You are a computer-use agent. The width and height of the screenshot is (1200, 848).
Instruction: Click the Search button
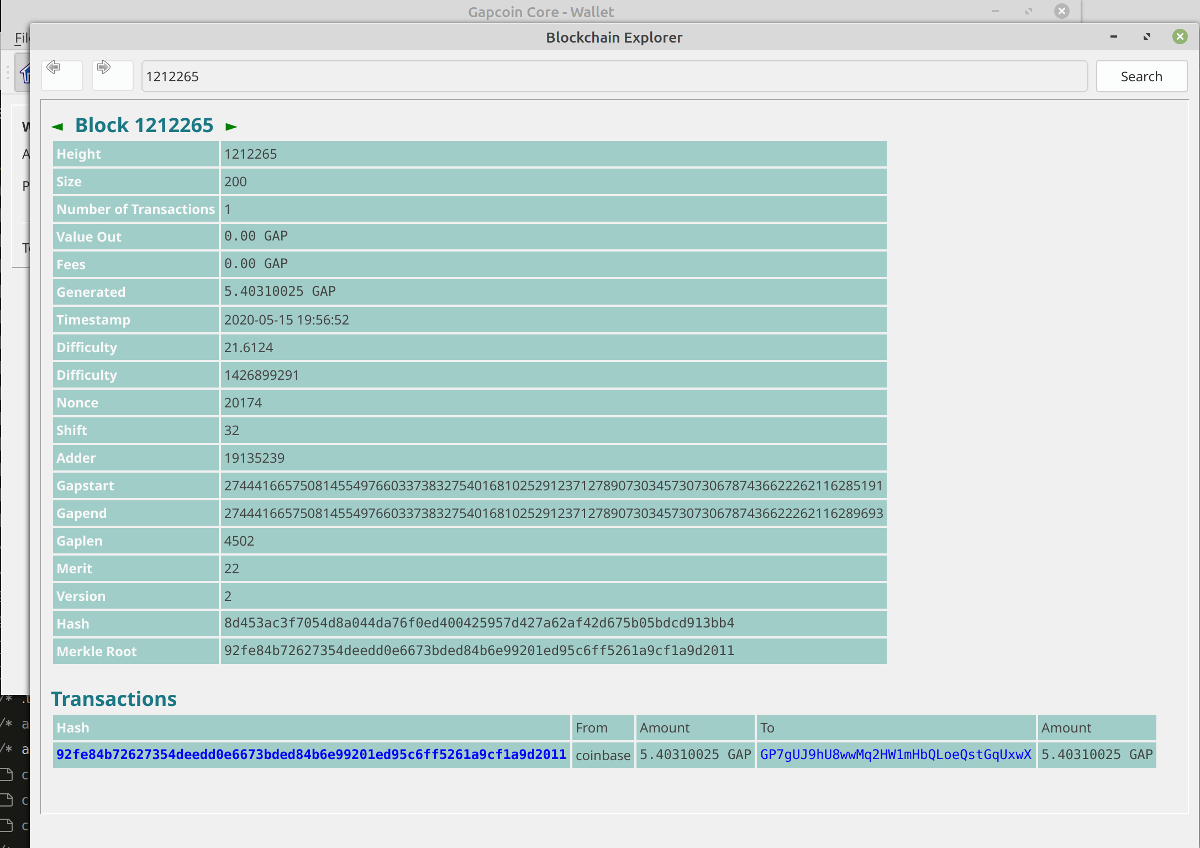pos(1141,76)
